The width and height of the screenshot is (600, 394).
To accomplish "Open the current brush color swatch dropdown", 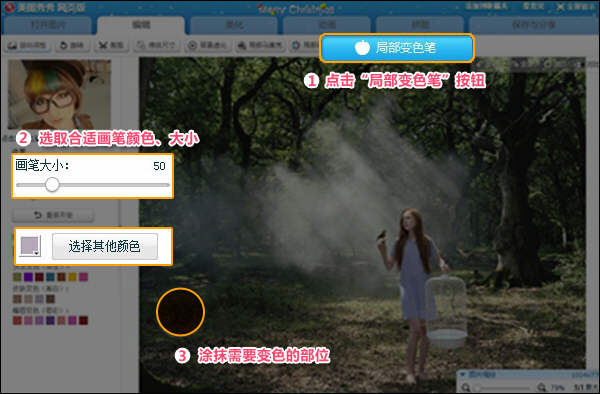I will (30, 246).
